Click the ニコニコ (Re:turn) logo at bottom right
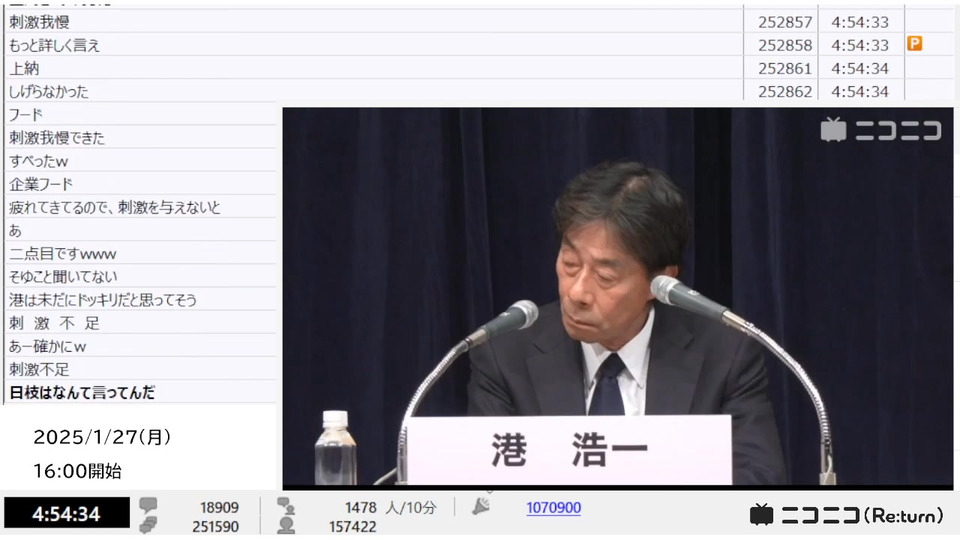The image size is (960, 540). click(x=846, y=516)
